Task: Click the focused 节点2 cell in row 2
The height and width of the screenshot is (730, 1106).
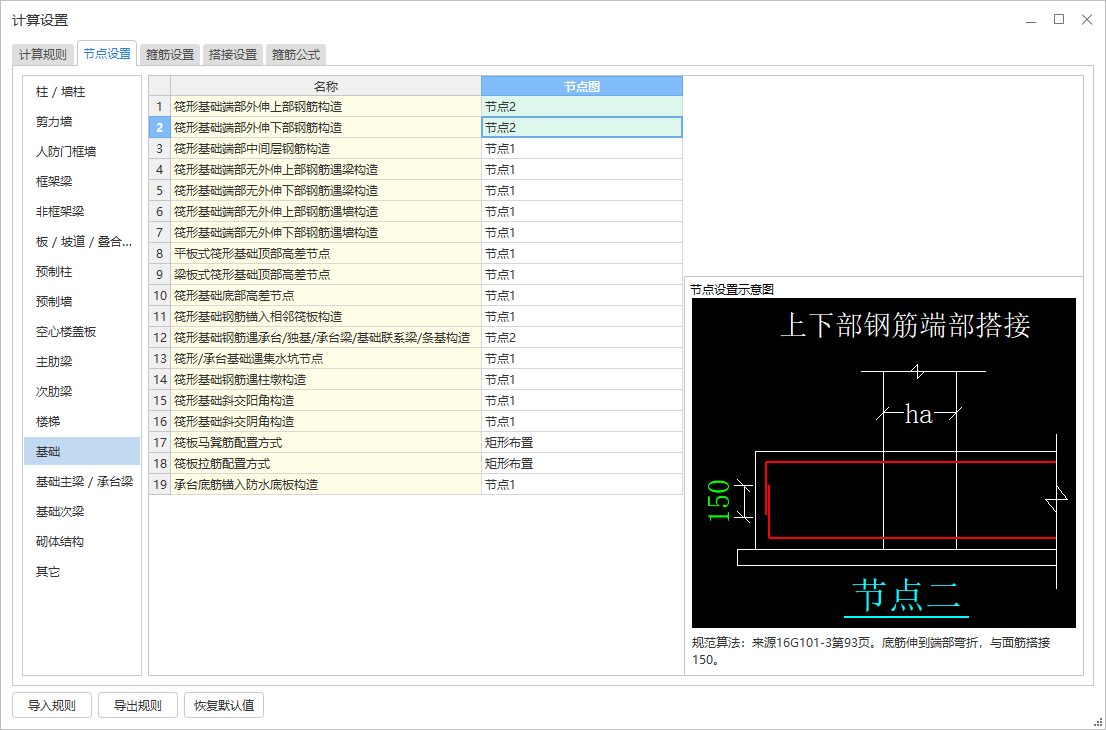Action: click(582, 128)
